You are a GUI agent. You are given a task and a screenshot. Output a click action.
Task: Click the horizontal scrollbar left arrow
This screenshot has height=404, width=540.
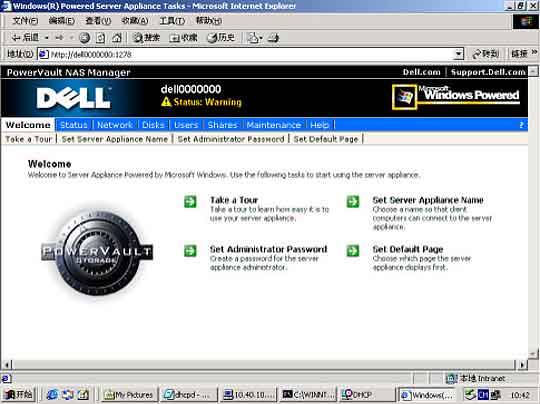pyautogui.click(x=7, y=364)
